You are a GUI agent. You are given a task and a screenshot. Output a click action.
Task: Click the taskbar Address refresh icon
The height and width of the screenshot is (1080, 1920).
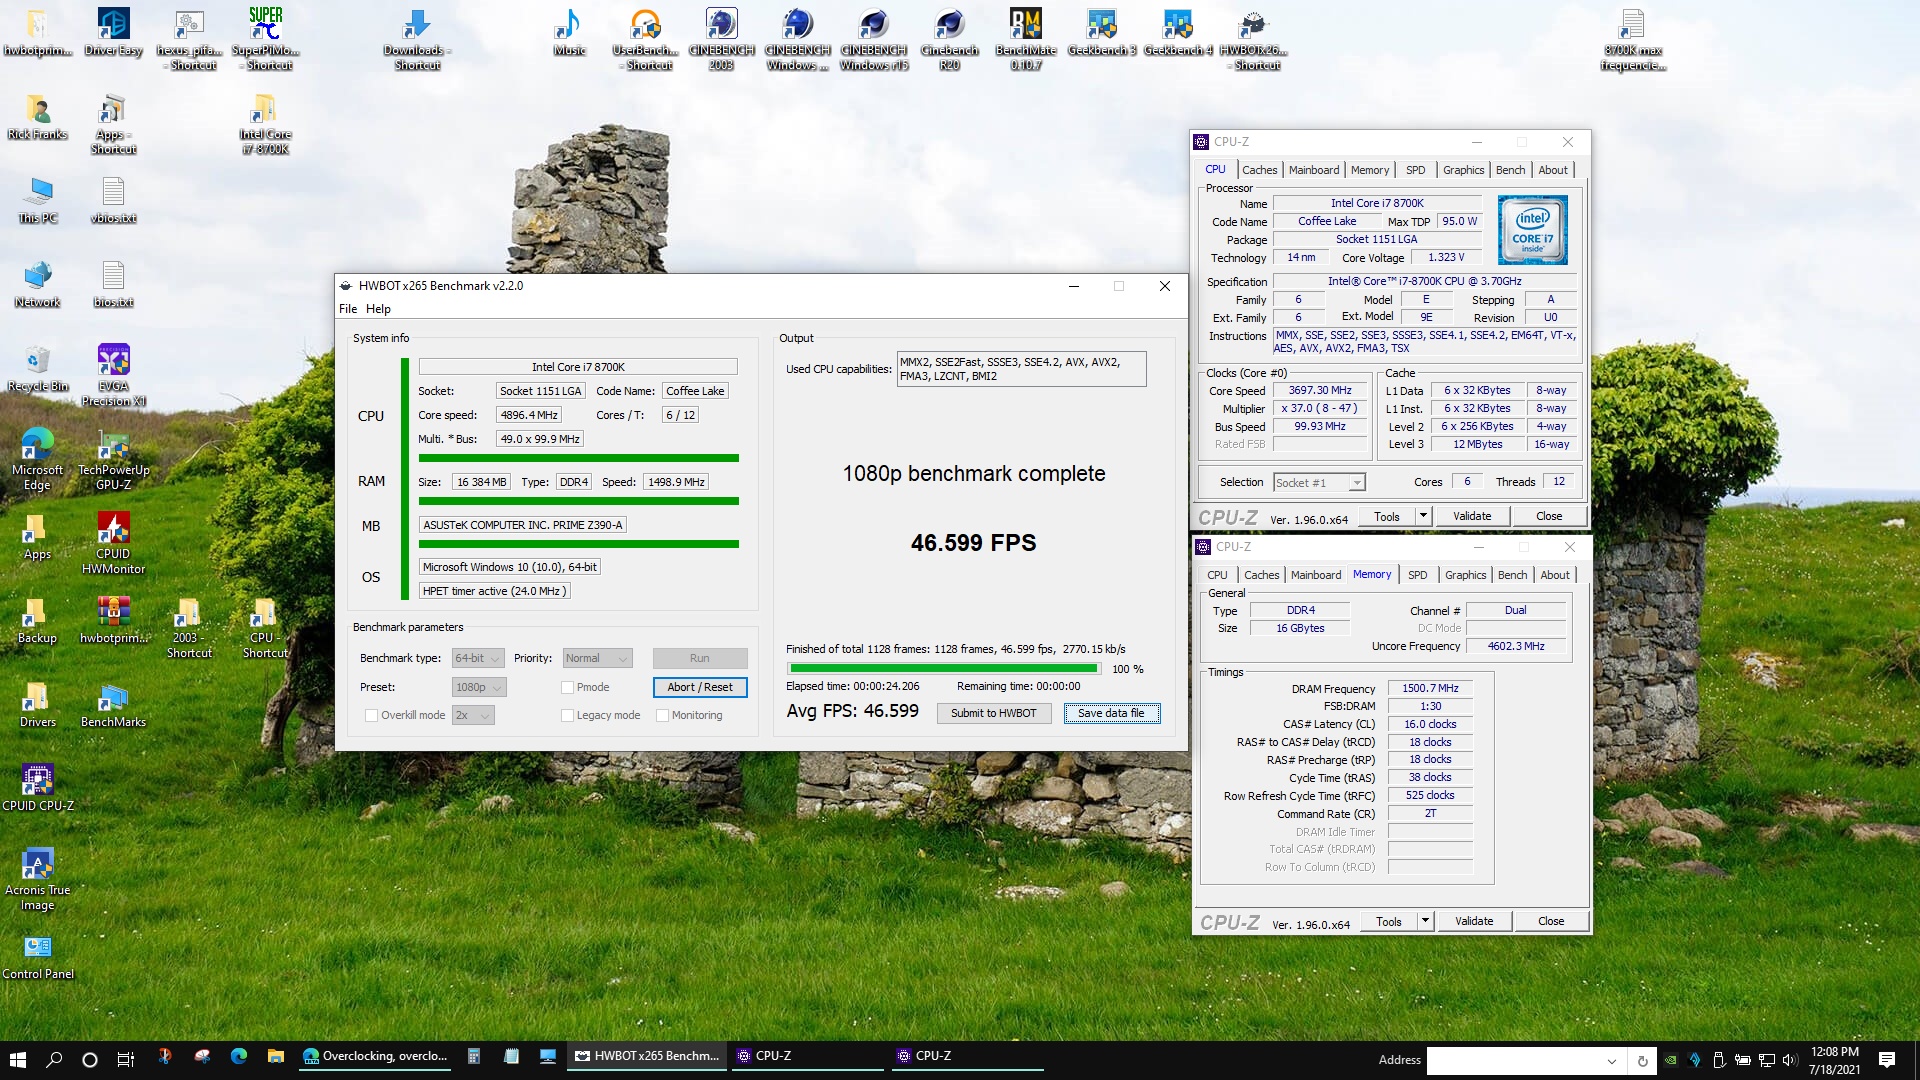tap(1642, 1060)
